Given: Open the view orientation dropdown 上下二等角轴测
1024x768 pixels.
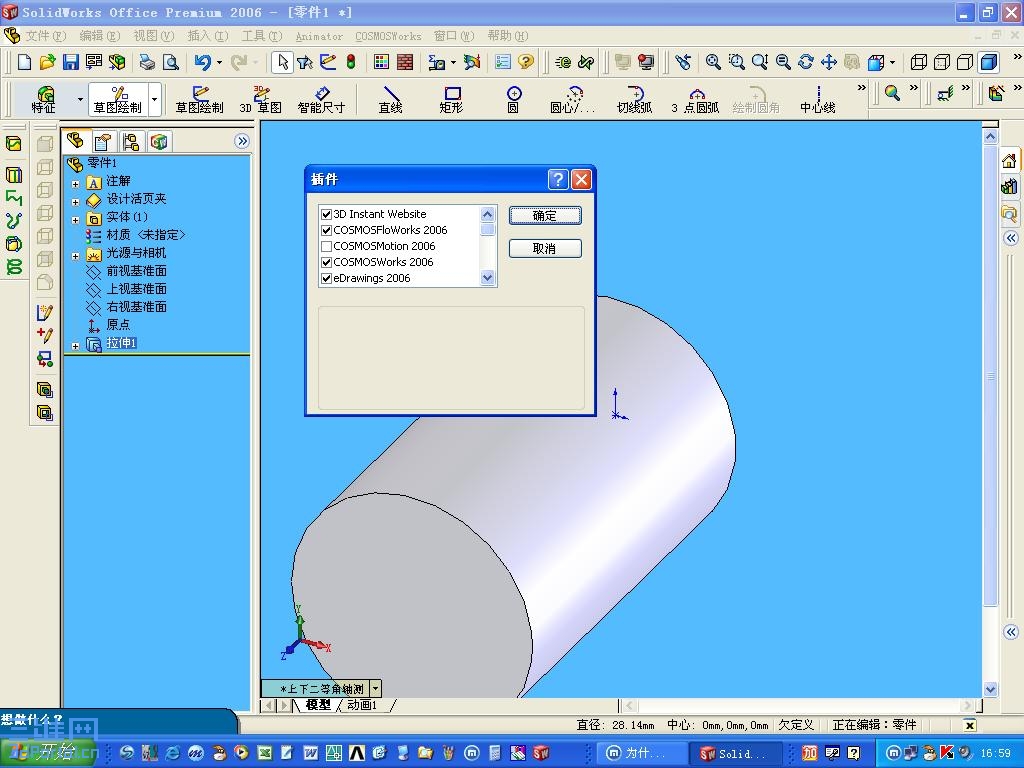Looking at the screenshot, I should tap(376, 688).
